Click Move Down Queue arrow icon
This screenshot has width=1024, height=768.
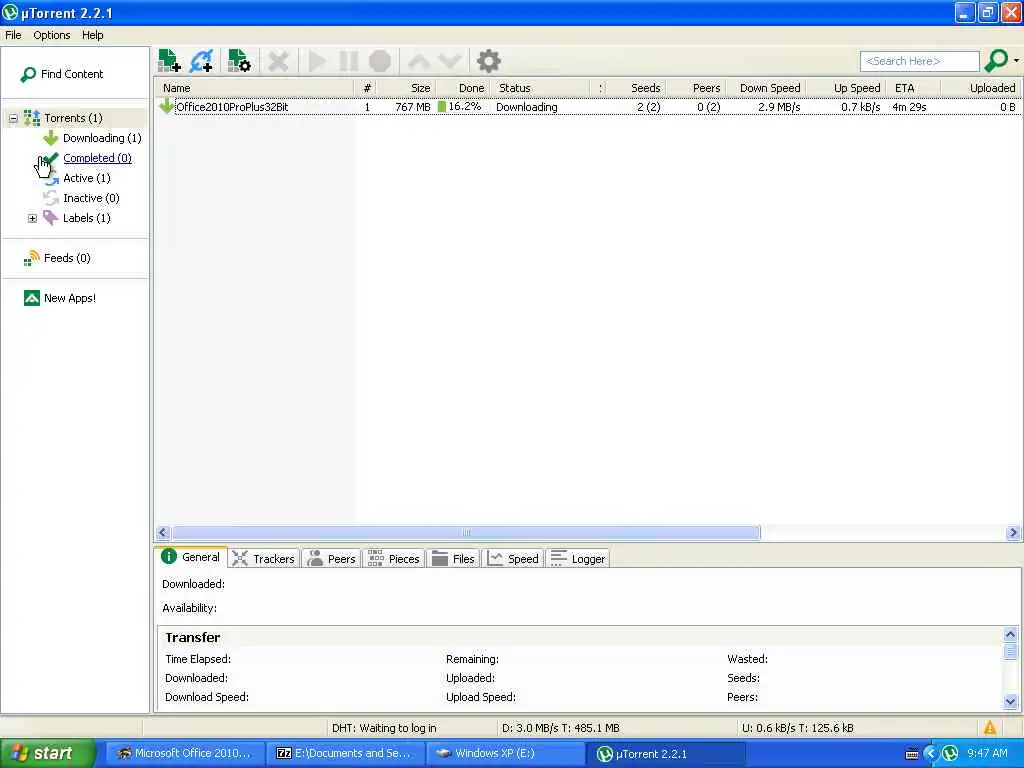(x=450, y=61)
